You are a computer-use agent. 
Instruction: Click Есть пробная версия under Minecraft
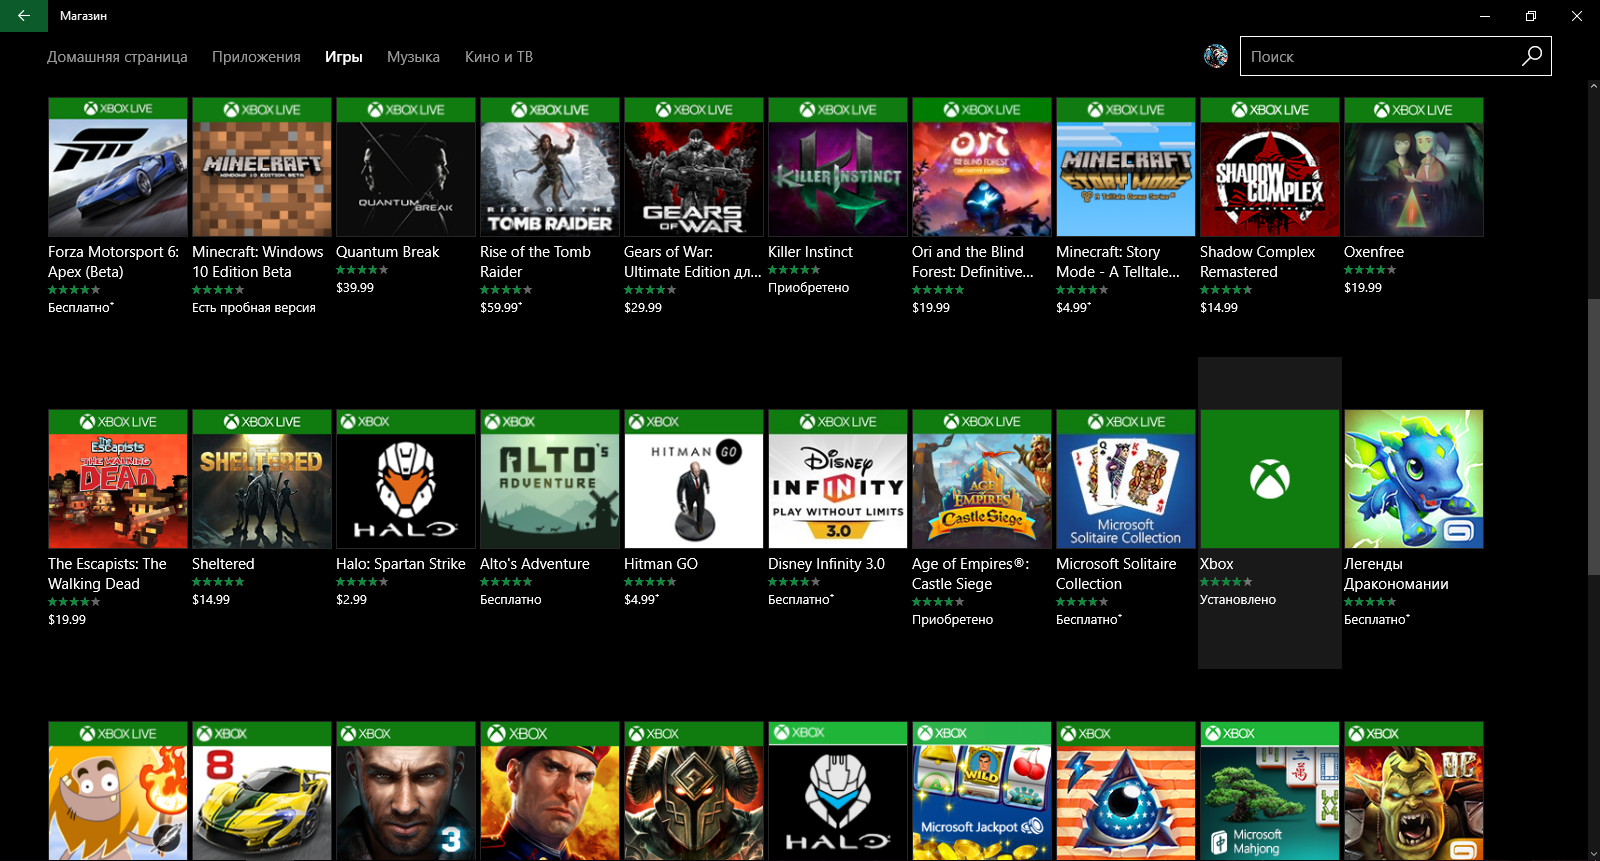pyautogui.click(x=254, y=308)
